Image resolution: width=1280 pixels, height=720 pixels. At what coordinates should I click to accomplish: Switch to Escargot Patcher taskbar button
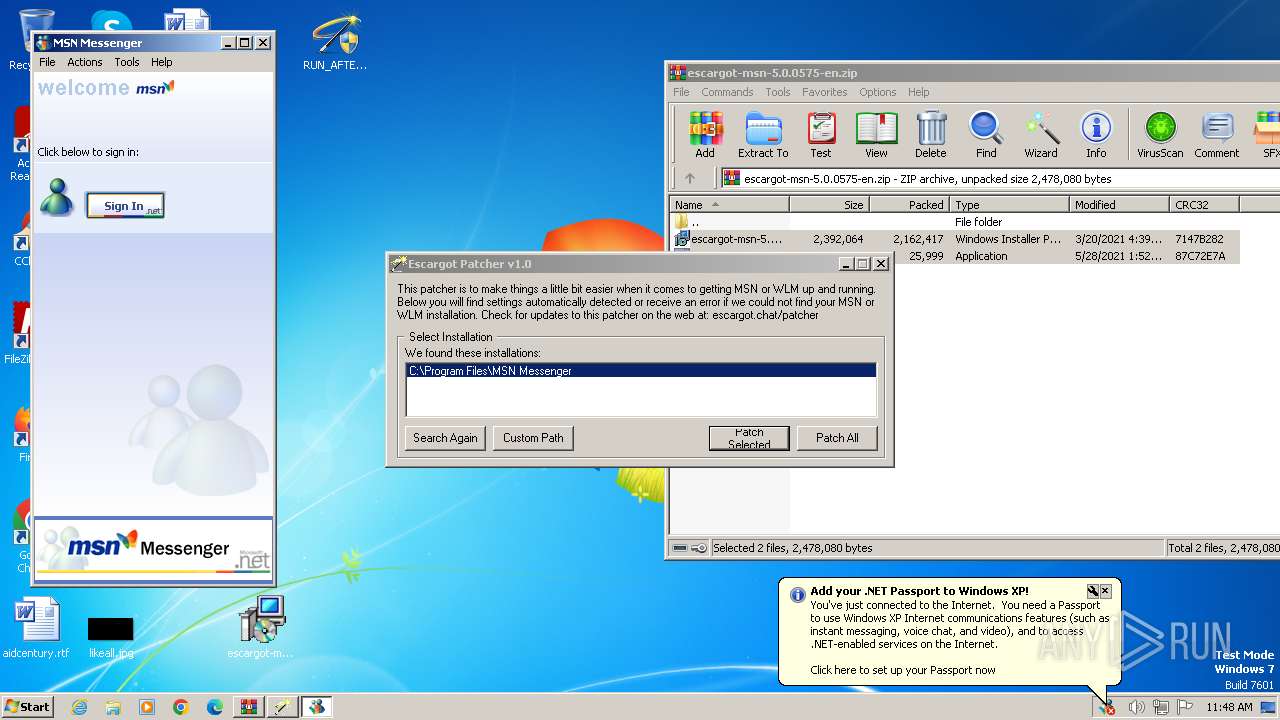pyautogui.click(x=282, y=707)
